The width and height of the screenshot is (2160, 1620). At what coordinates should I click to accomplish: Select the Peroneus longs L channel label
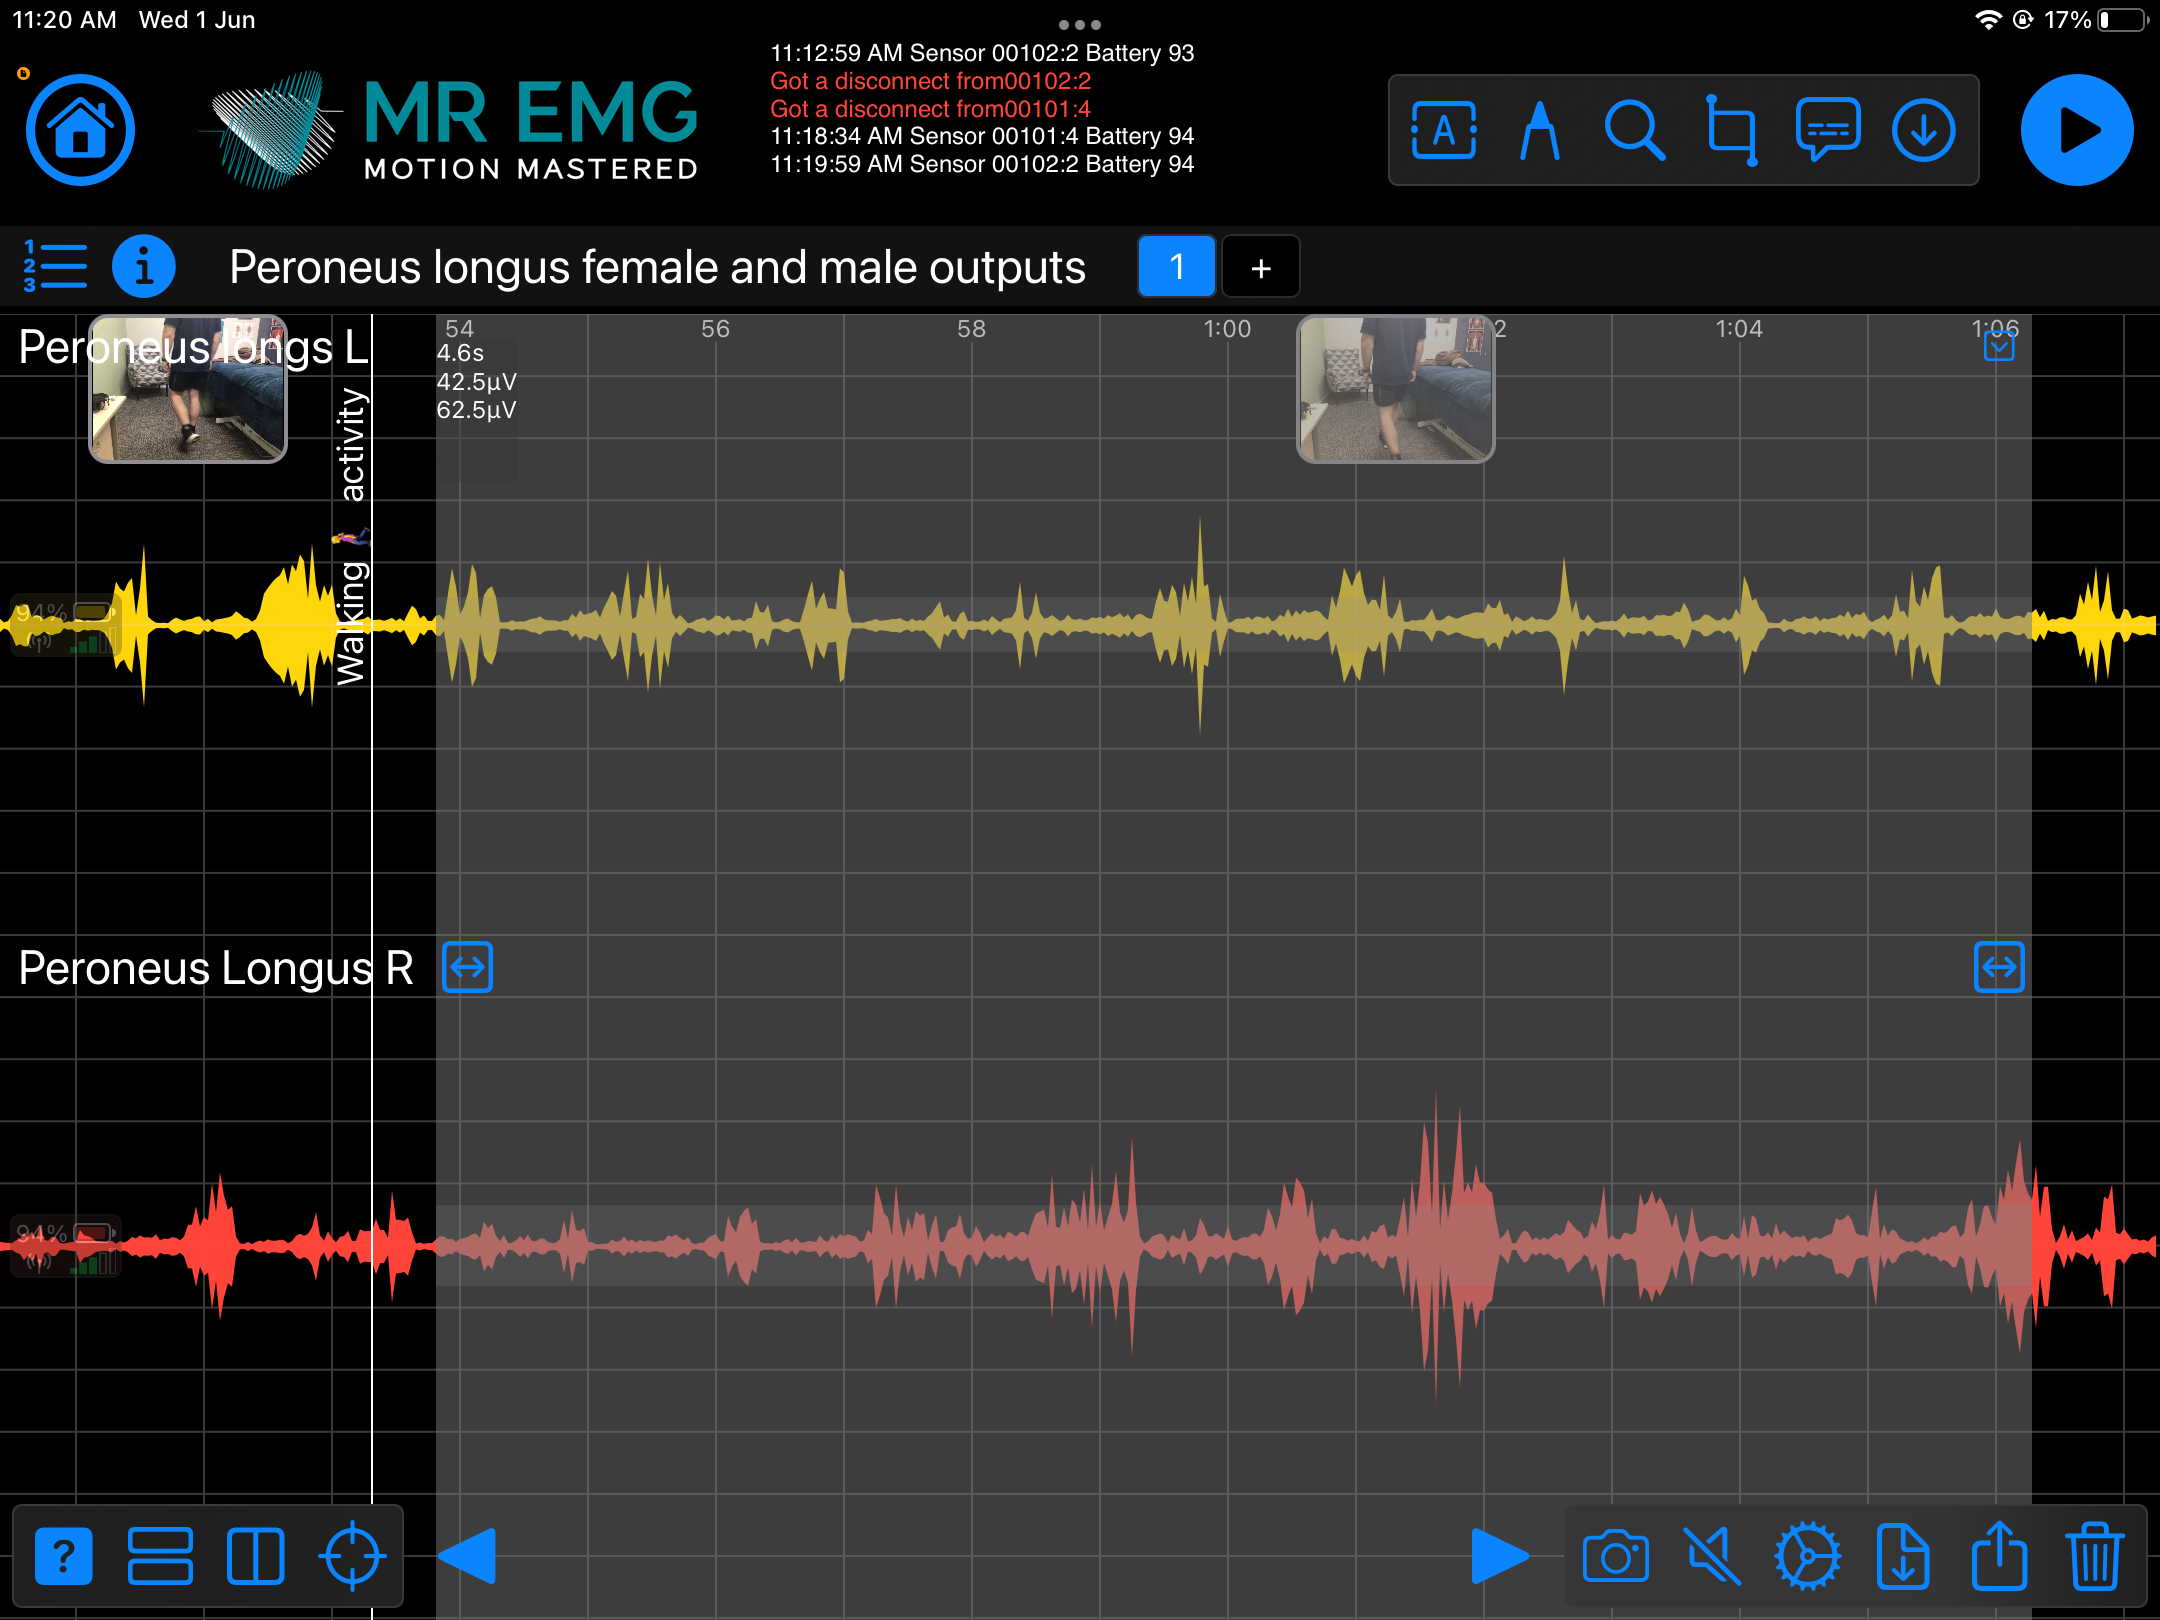(193, 348)
